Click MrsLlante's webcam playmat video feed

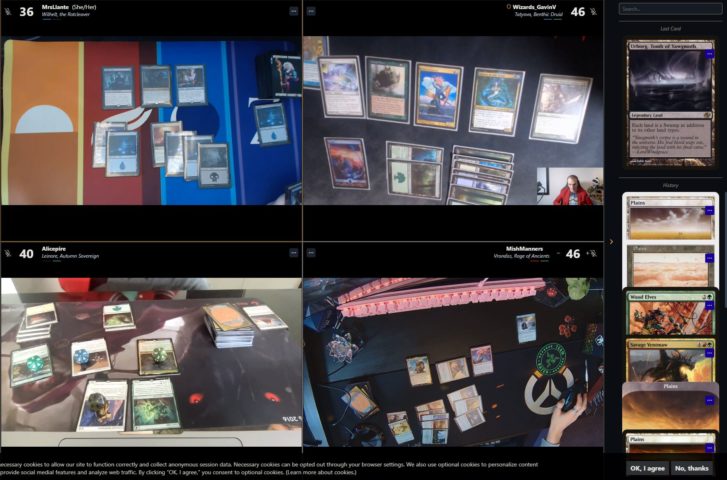click(151, 121)
